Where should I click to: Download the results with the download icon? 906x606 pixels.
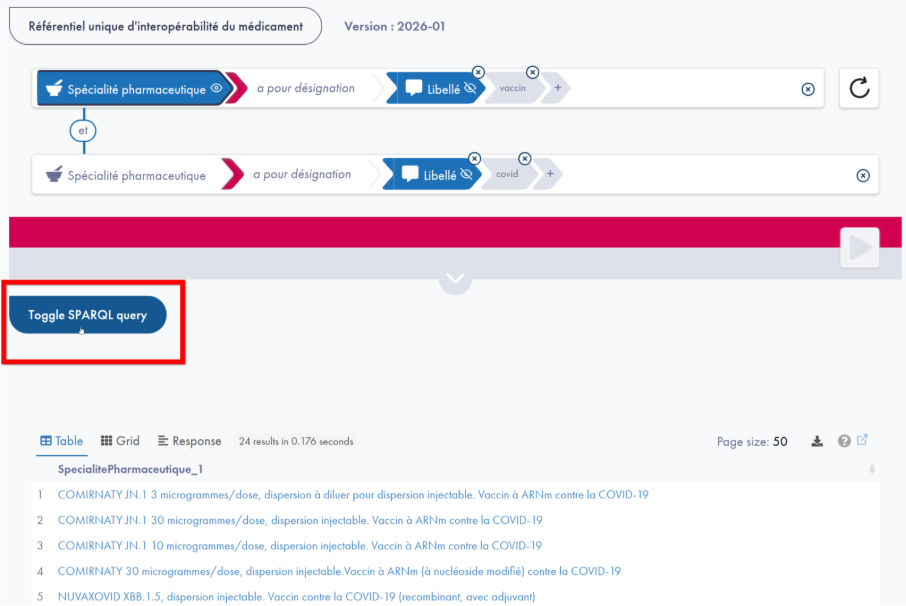(817, 441)
